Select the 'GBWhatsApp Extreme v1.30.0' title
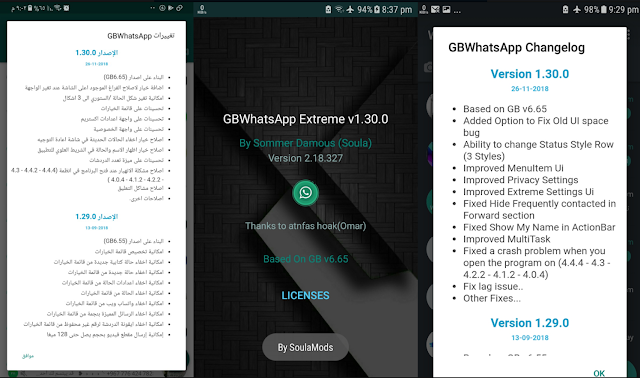 (x=305, y=119)
